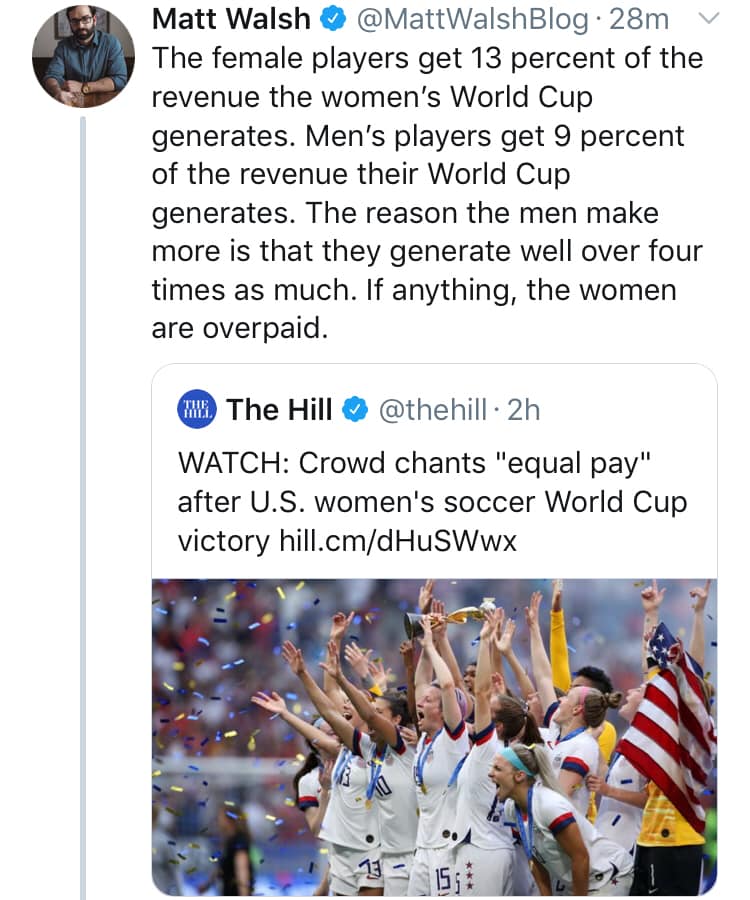Open the Matt Walsh display name

pos(231,19)
